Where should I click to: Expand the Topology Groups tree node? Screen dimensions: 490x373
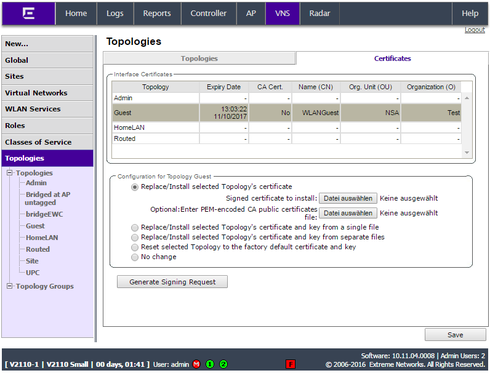coord(10,286)
